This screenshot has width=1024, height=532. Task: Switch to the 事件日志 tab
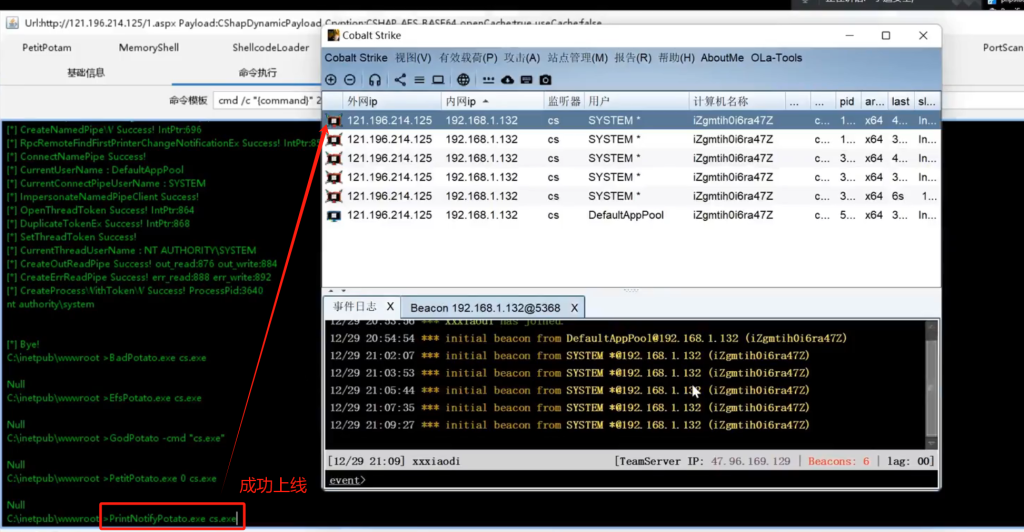pyautogui.click(x=355, y=307)
